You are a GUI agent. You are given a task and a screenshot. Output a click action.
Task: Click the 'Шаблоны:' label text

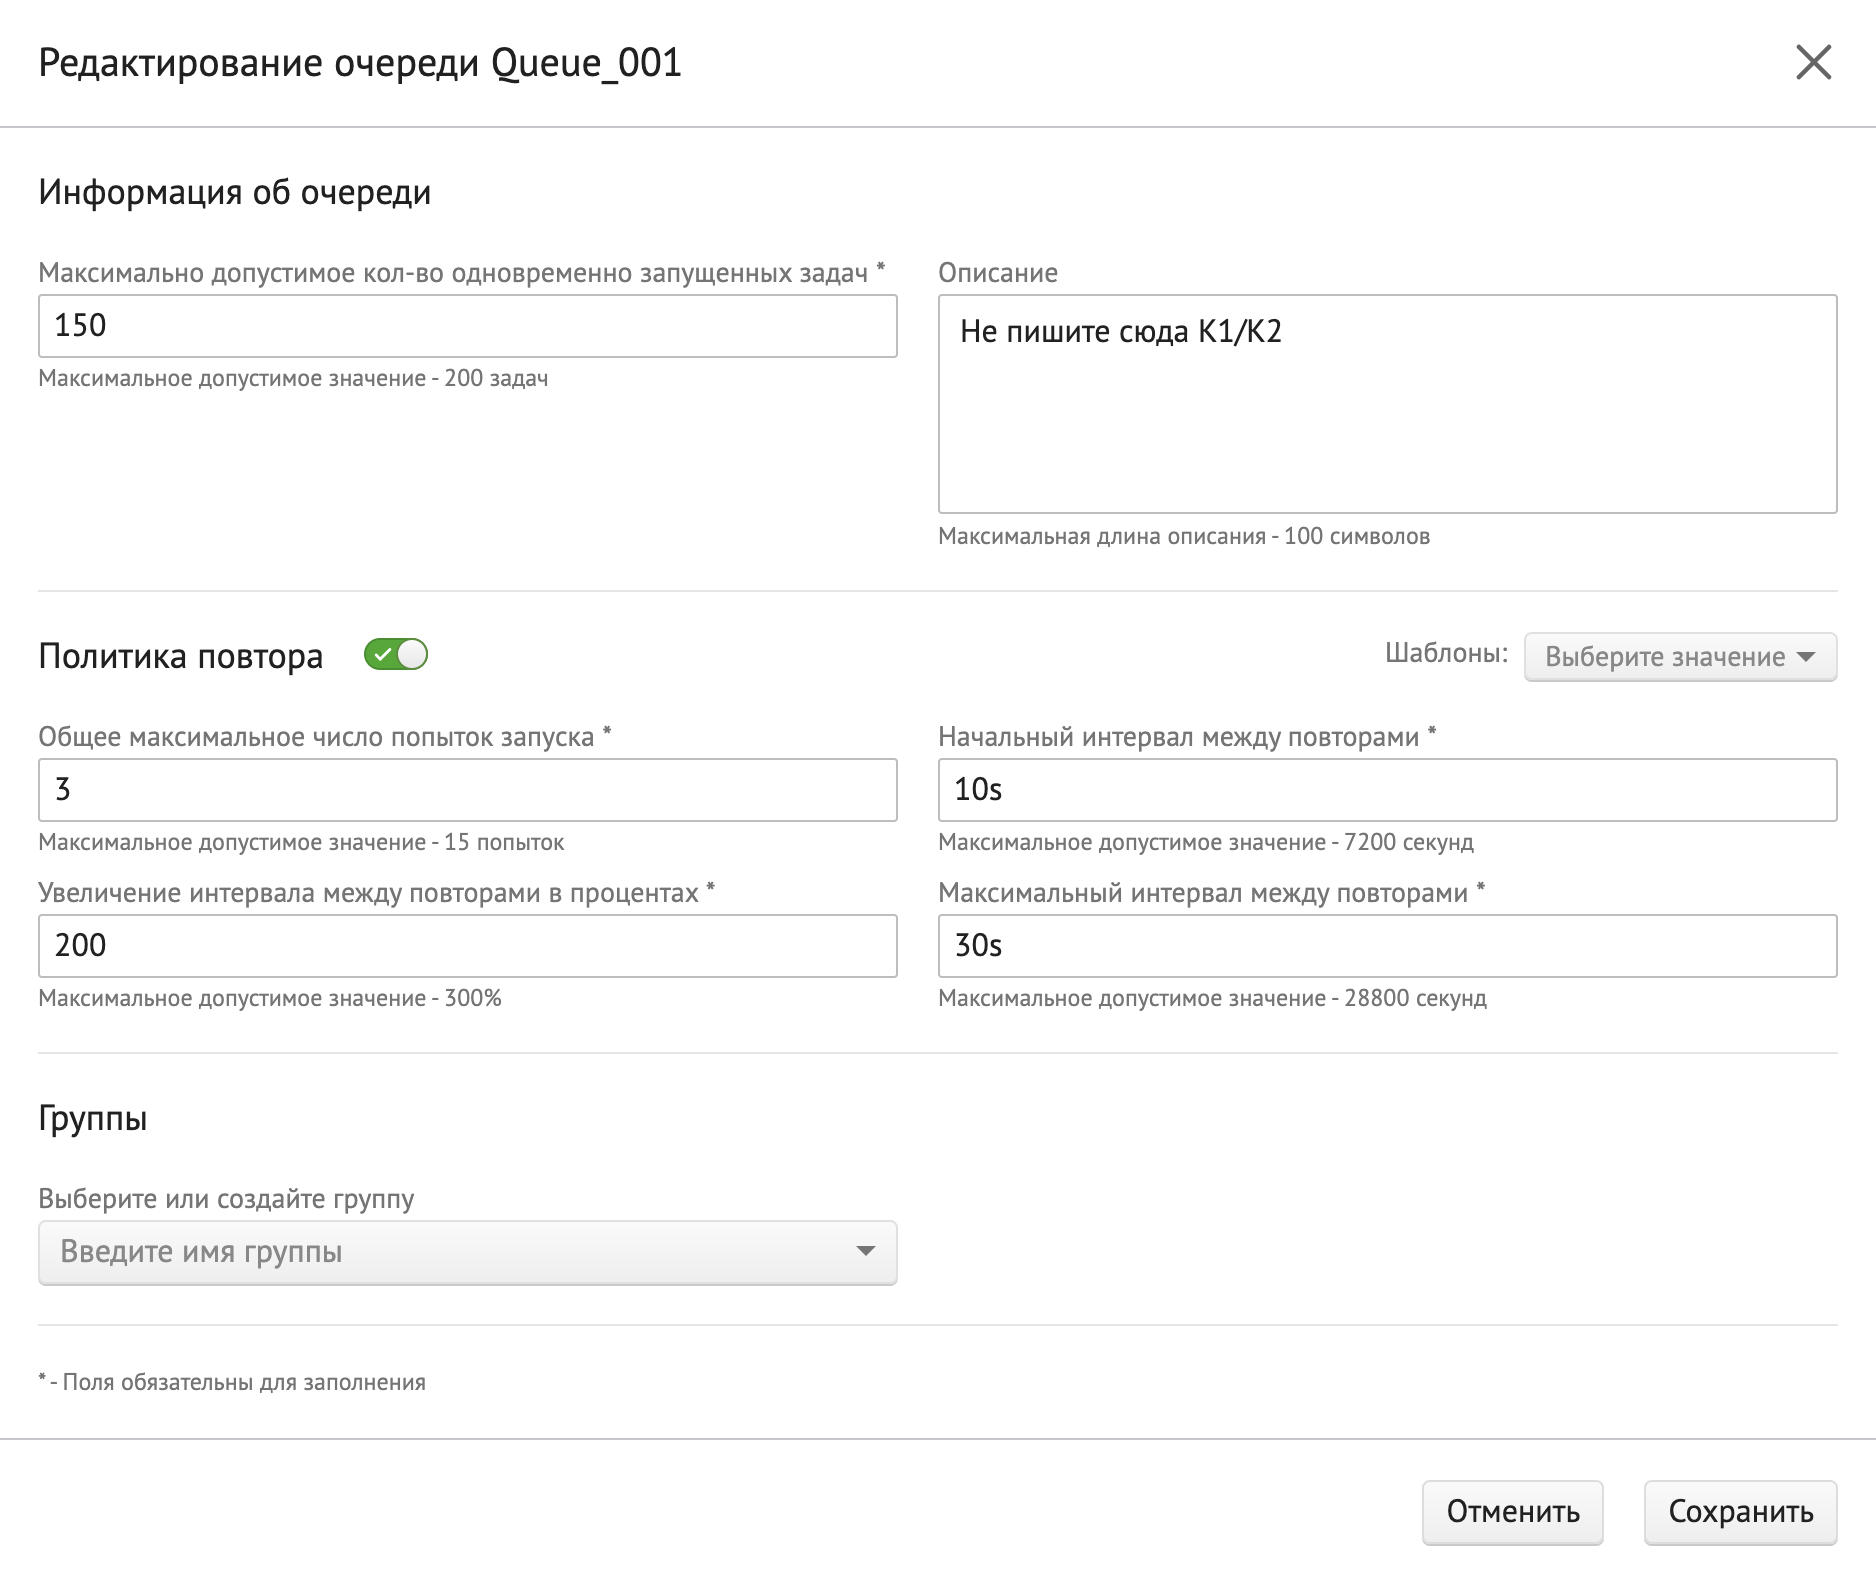click(x=1445, y=654)
